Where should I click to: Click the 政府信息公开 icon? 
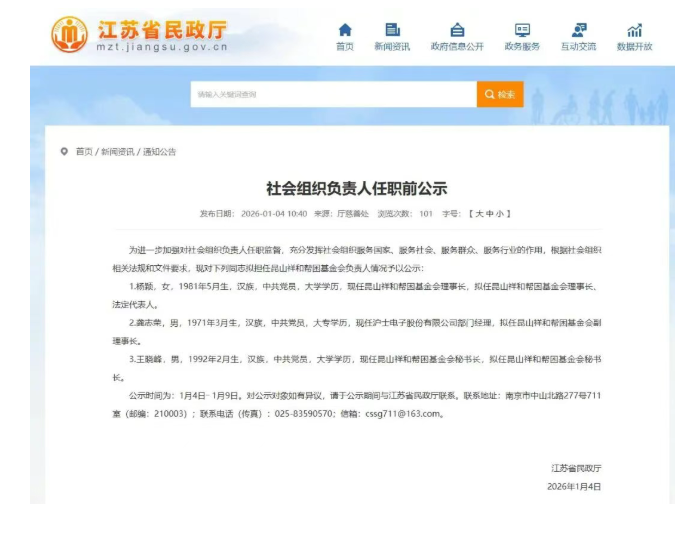(457, 30)
